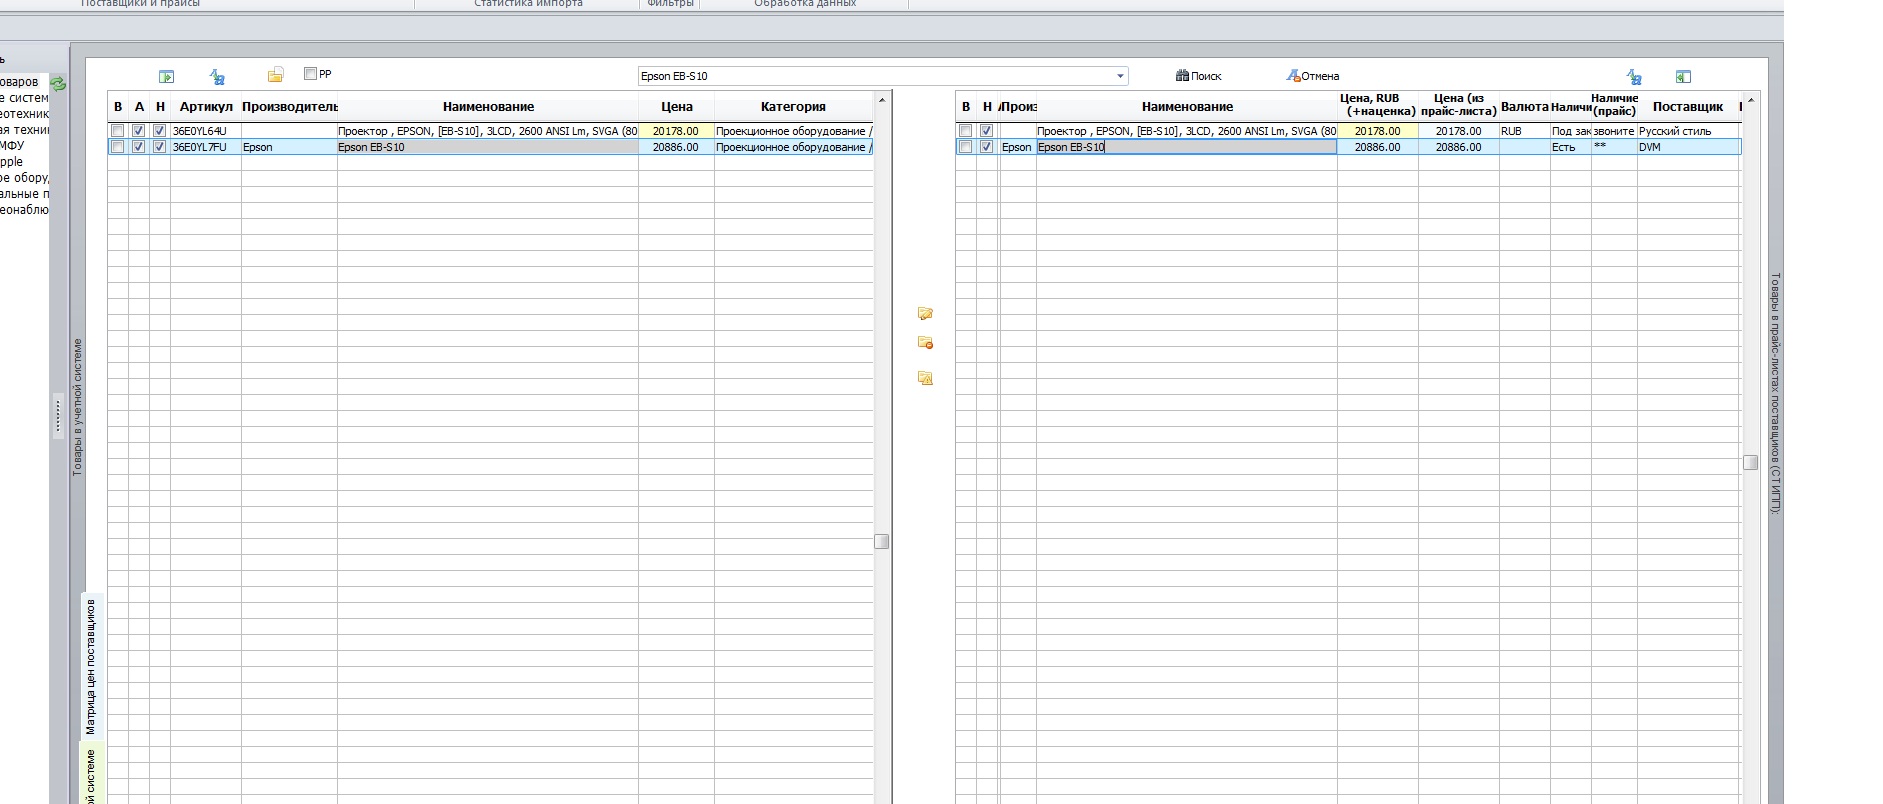The height and width of the screenshot is (804, 1883).
Task: Select Epson manufacturer cell in right table
Action: (1017, 147)
